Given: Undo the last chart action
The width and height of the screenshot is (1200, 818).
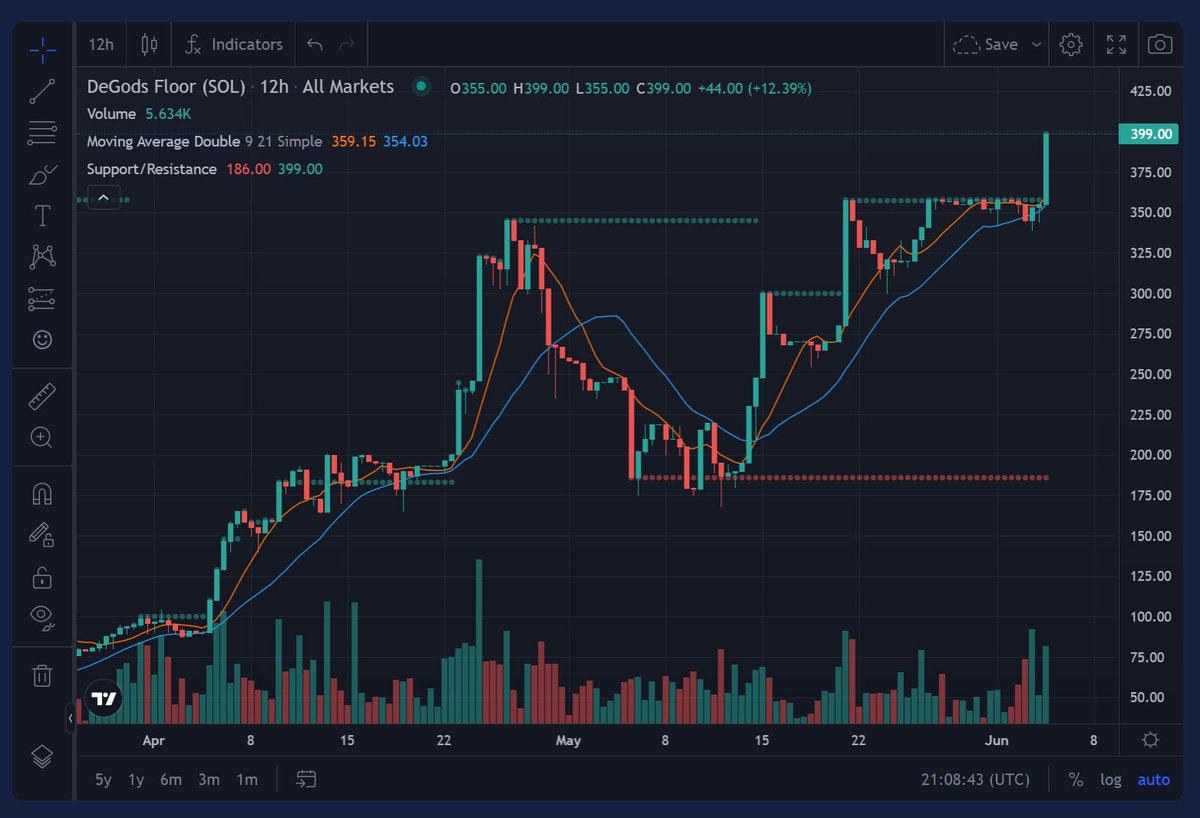Looking at the screenshot, I should (315, 44).
